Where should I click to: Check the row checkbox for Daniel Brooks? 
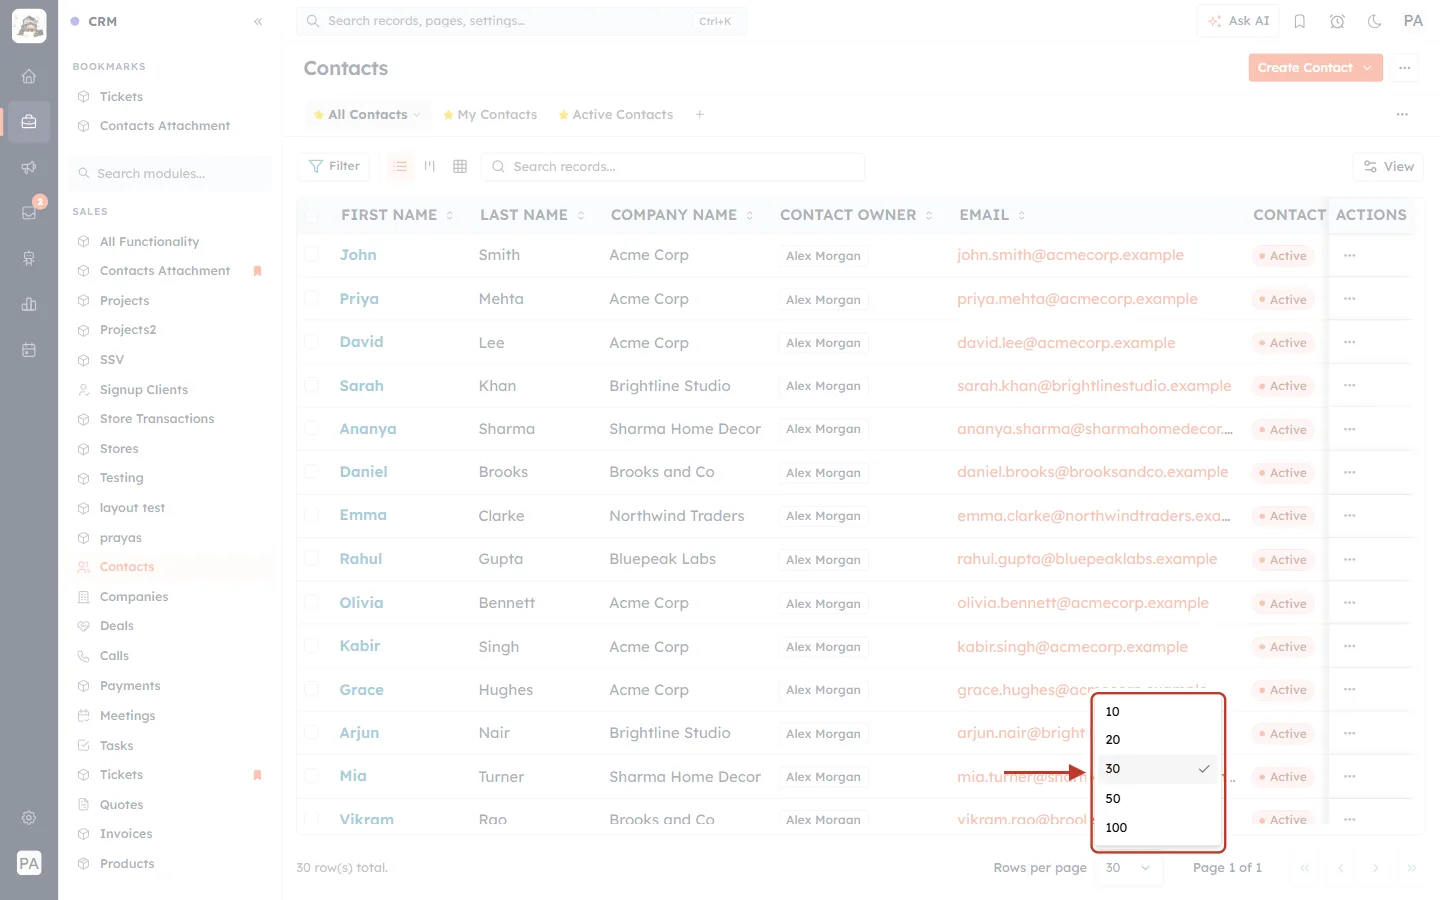pos(312,472)
